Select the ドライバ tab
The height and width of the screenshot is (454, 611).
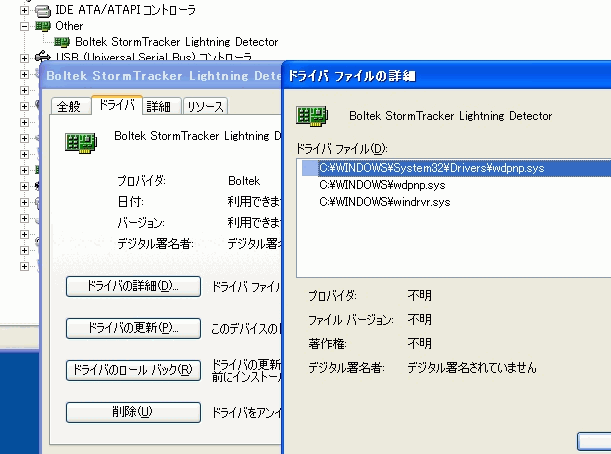tap(116, 105)
